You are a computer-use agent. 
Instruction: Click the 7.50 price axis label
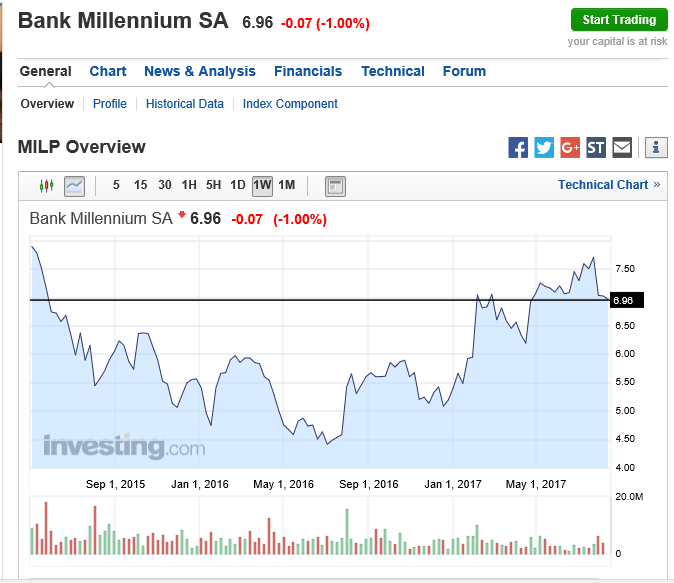click(x=625, y=269)
